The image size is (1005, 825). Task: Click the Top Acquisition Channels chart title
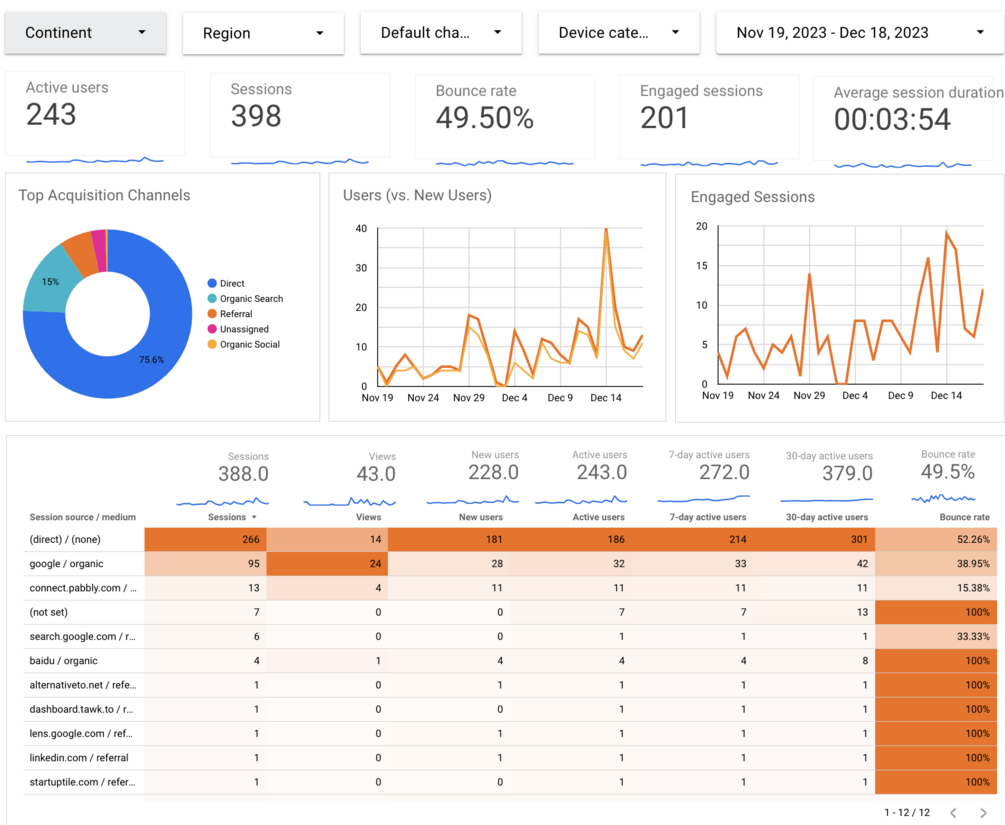coord(104,195)
